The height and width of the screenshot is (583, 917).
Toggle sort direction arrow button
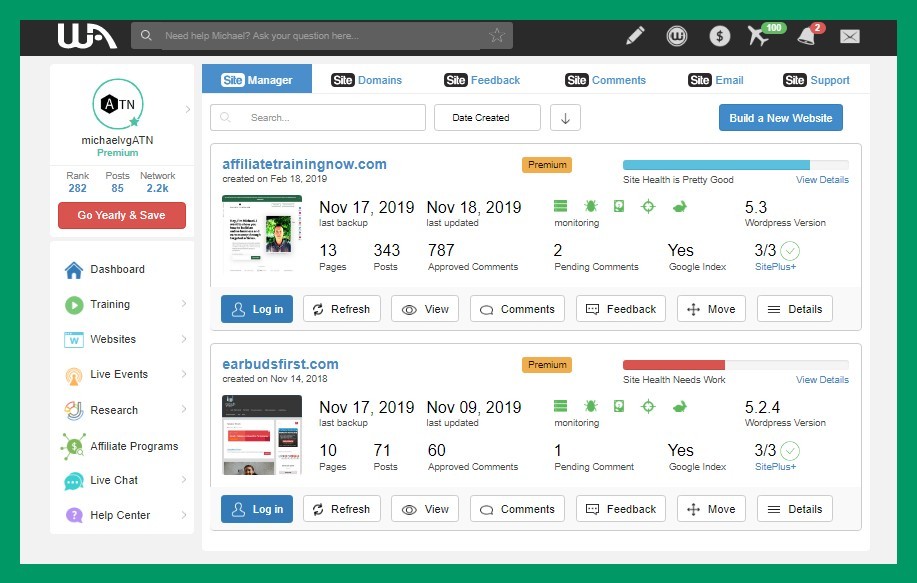565,118
